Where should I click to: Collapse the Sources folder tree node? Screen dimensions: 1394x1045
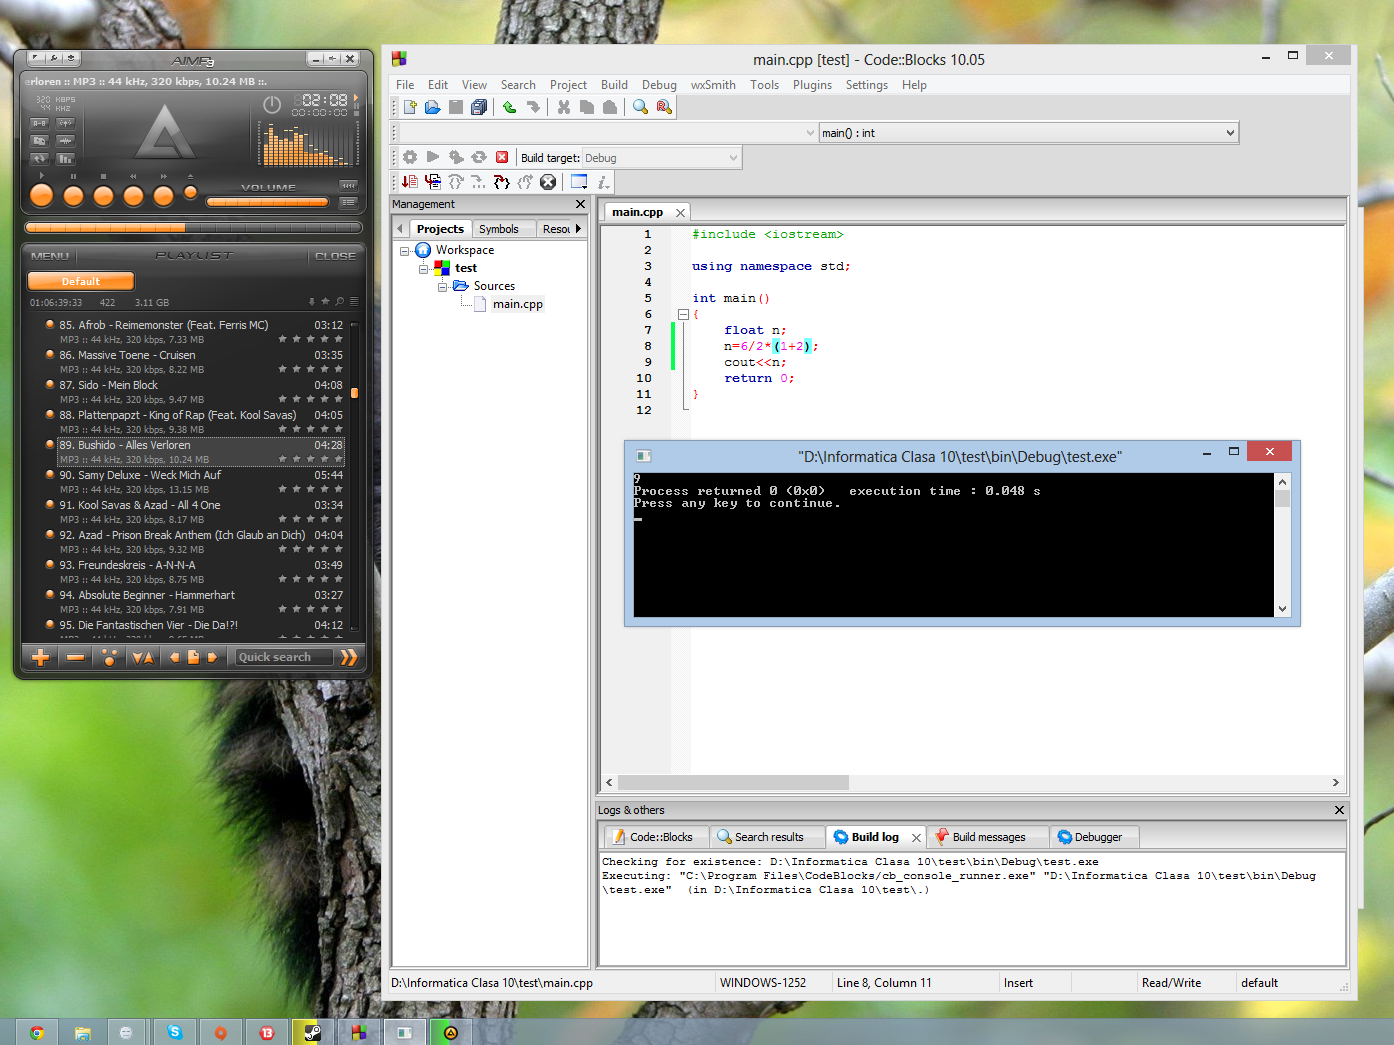point(442,287)
